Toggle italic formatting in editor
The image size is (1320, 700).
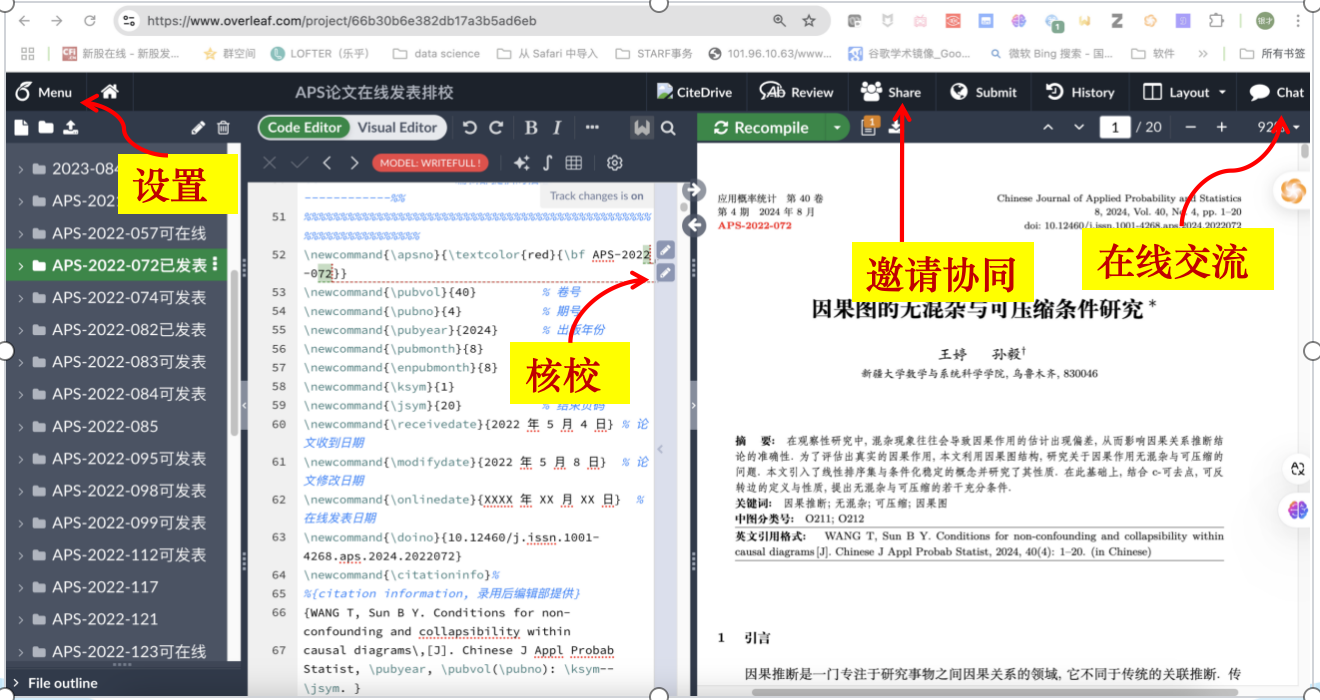tap(557, 128)
